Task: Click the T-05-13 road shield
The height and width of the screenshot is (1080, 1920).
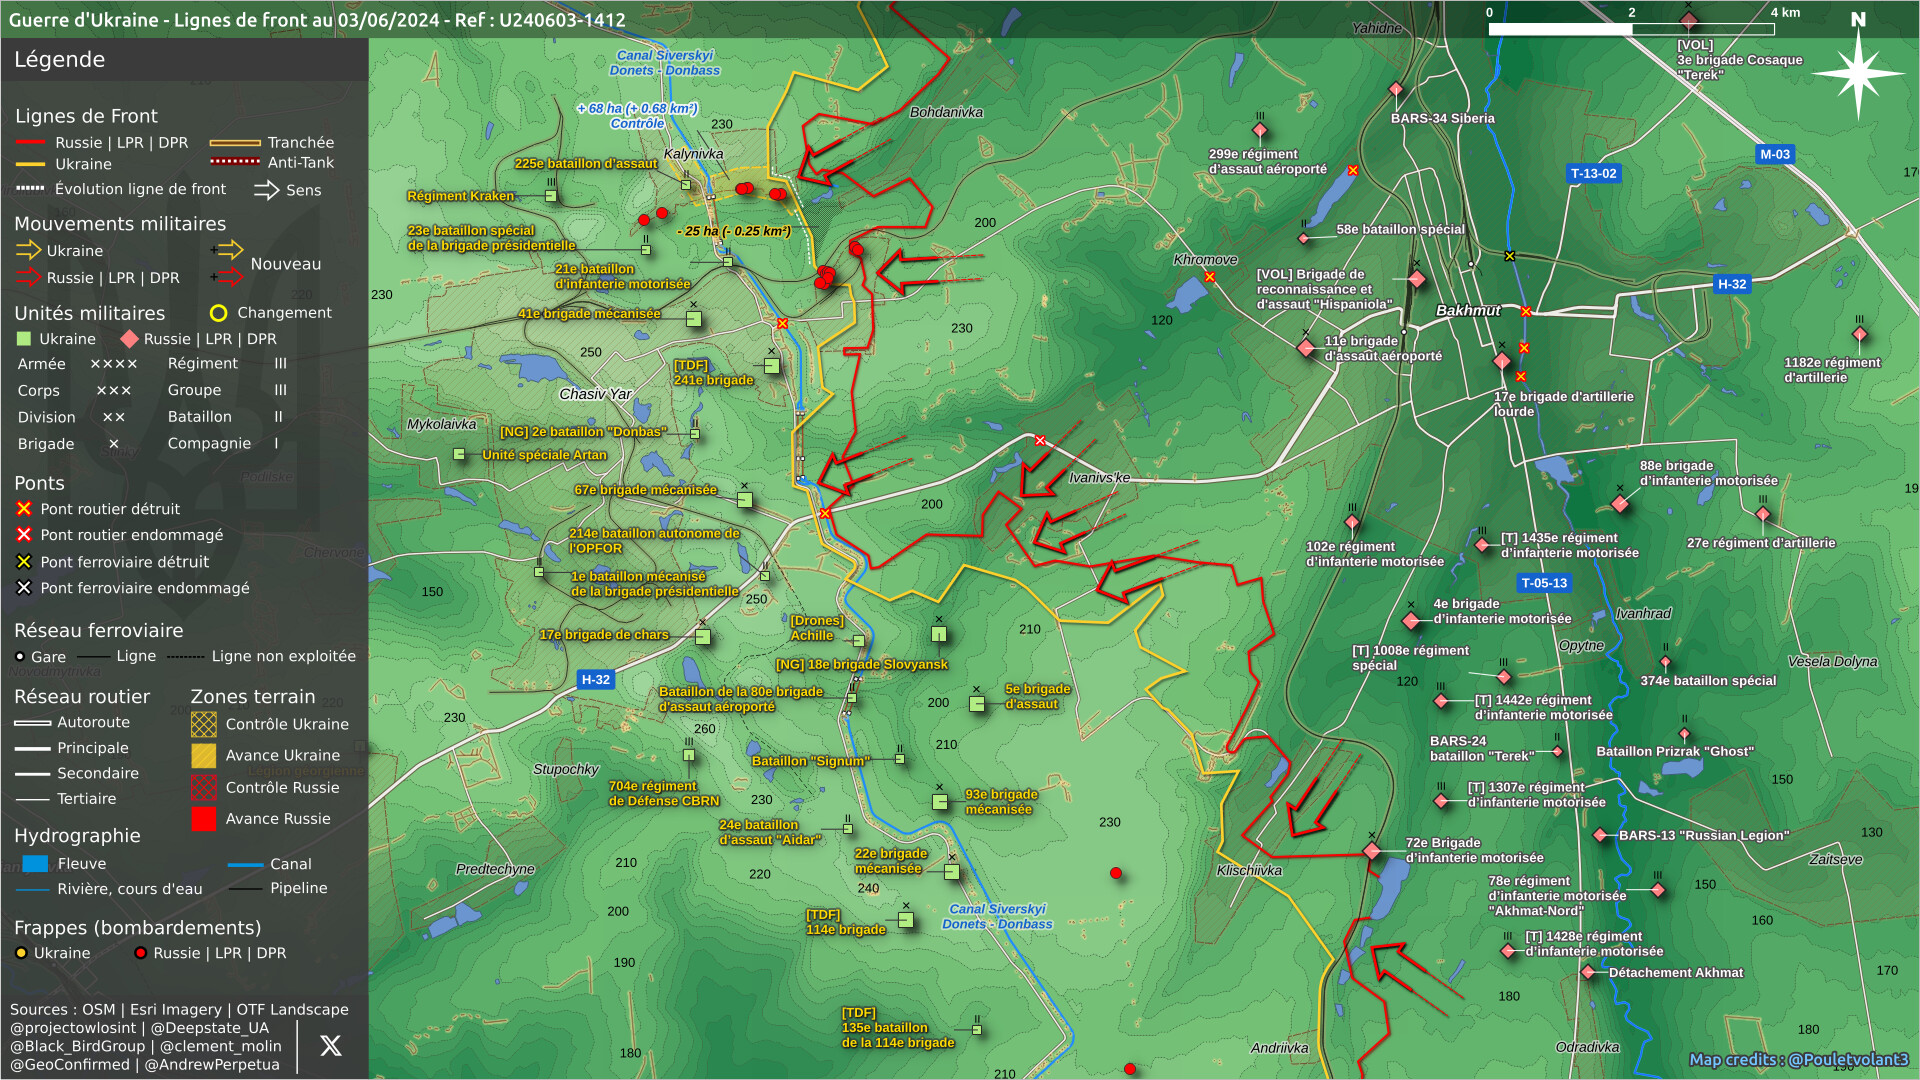Action: click(x=1544, y=583)
